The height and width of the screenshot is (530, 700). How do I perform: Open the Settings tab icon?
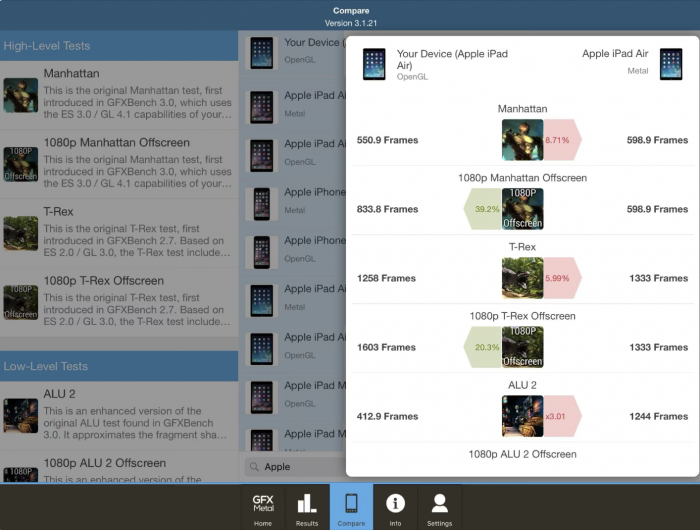pyautogui.click(x=439, y=507)
